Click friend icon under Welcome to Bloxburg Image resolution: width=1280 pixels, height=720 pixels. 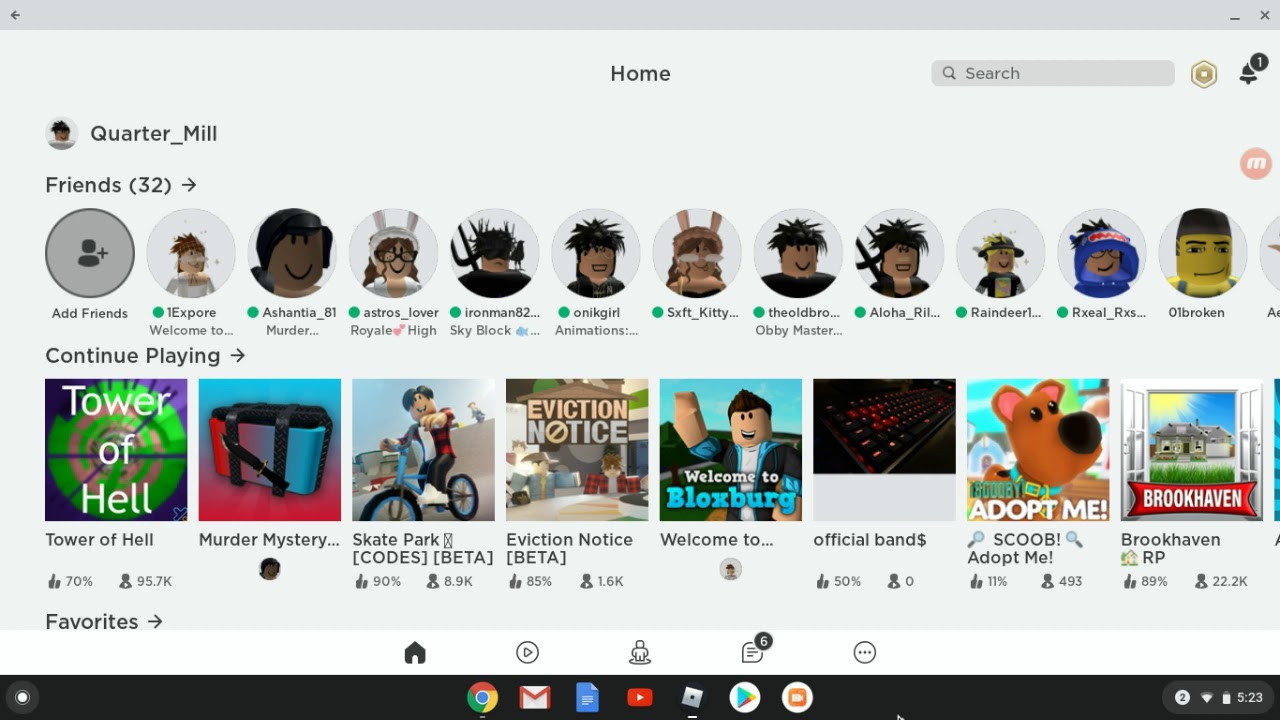[x=731, y=569]
